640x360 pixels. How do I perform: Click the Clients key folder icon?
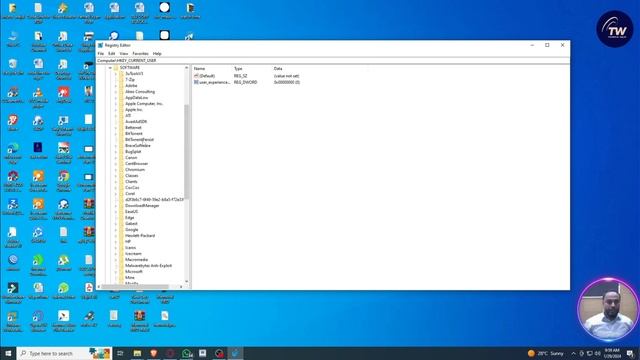121,182
